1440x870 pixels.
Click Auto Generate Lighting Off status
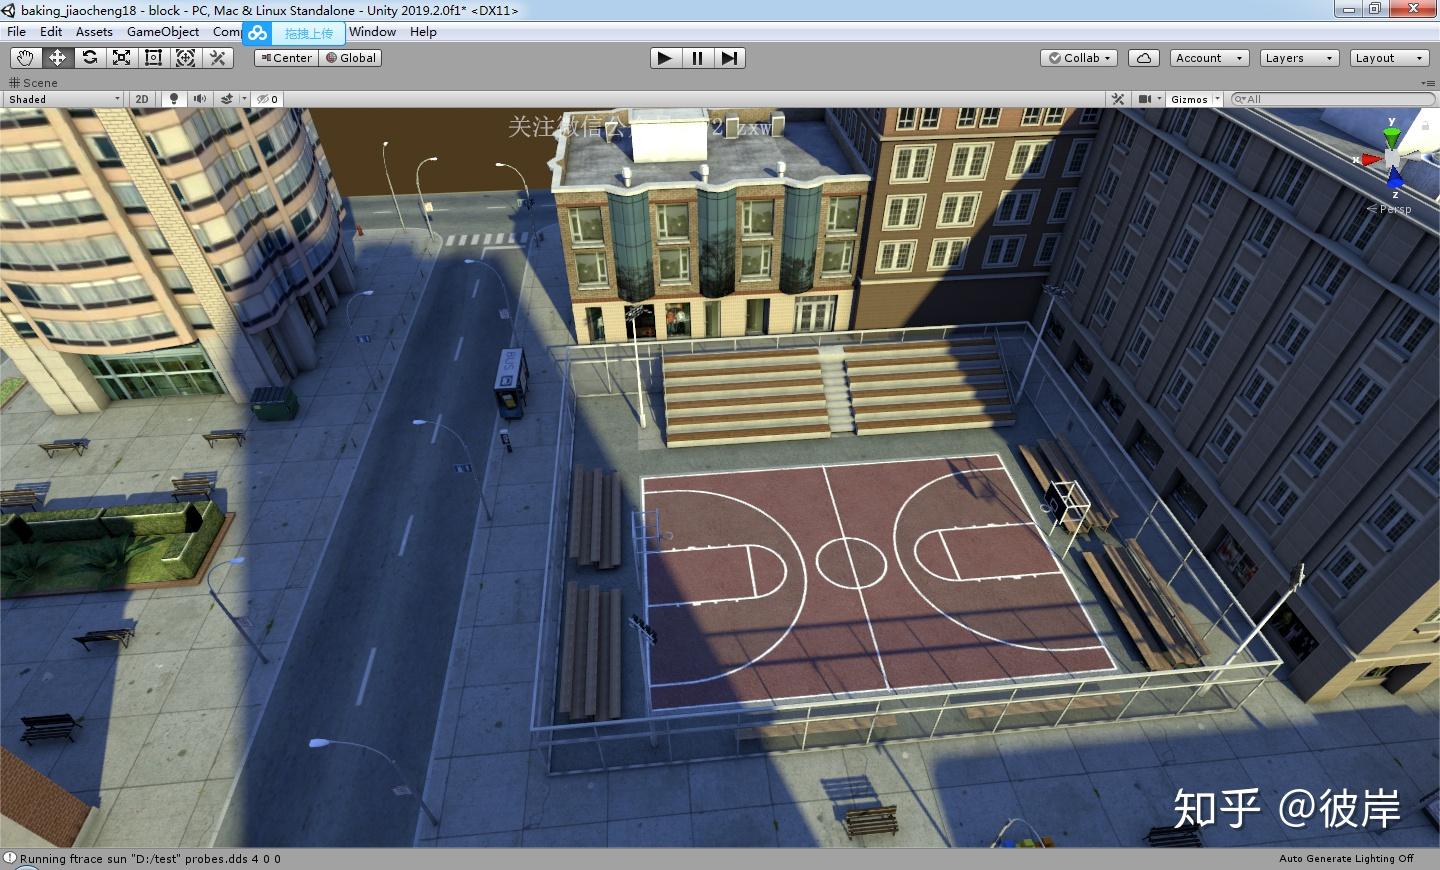coord(1346,858)
